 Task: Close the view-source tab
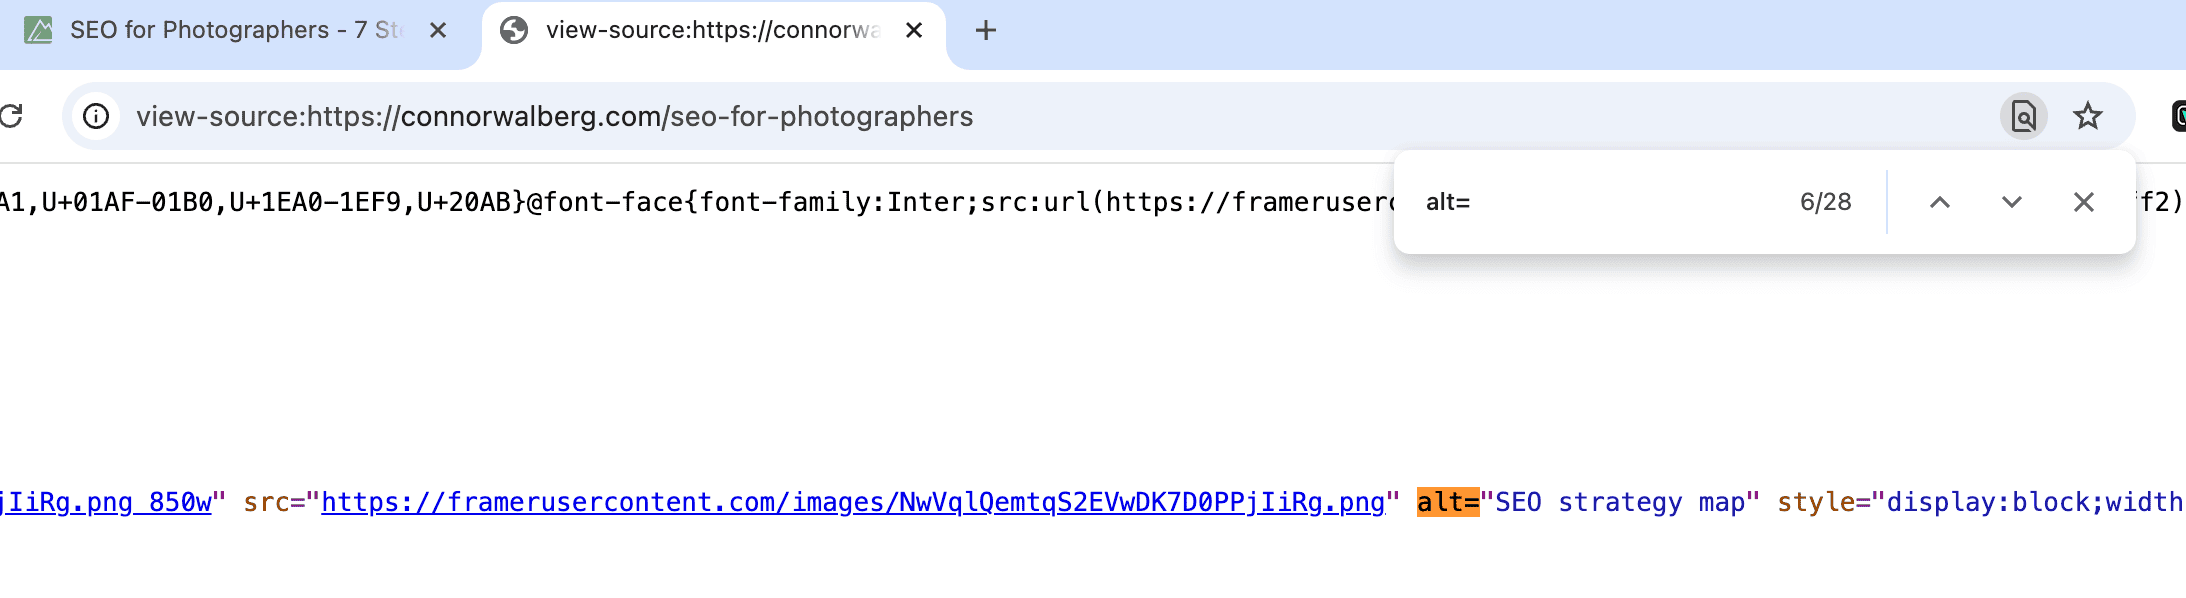914,30
